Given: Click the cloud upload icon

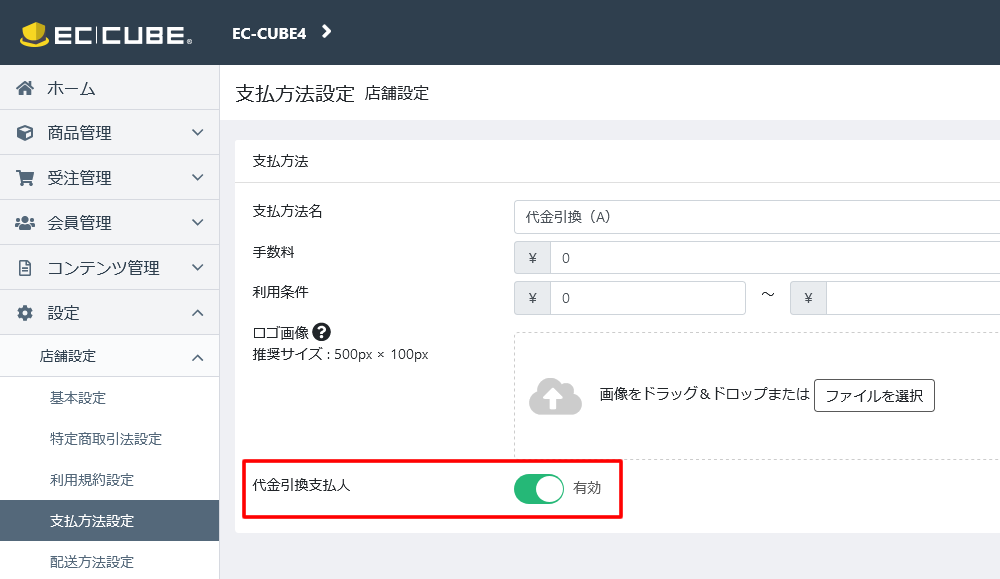Looking at the screenshot, I should (555, 396).
